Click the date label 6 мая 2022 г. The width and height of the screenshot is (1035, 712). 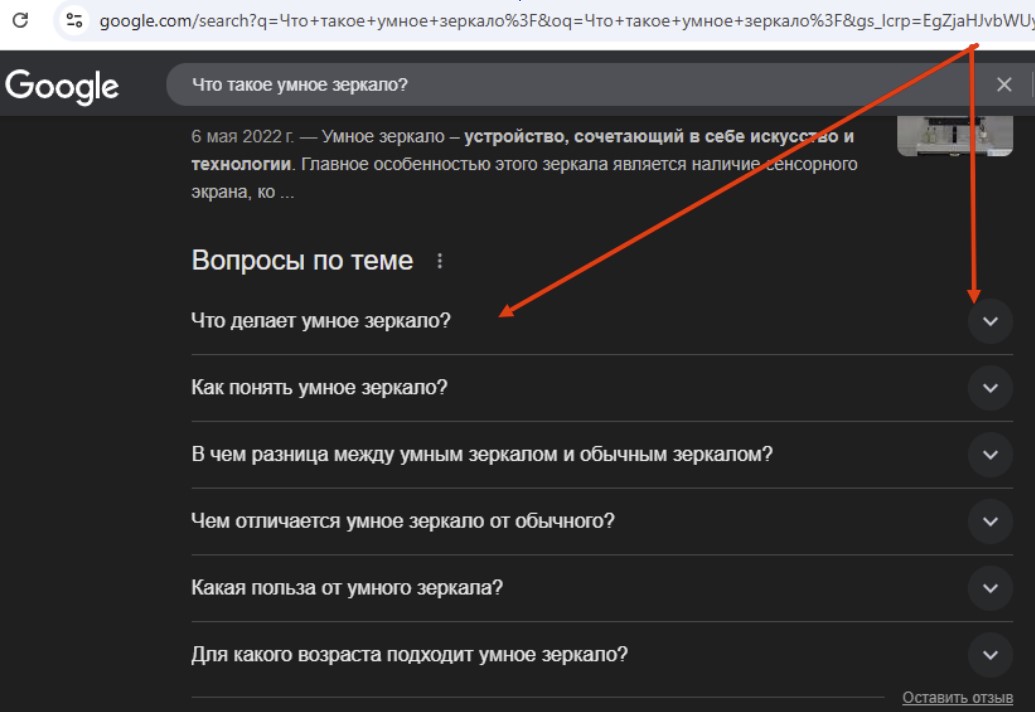coord(241,134)
